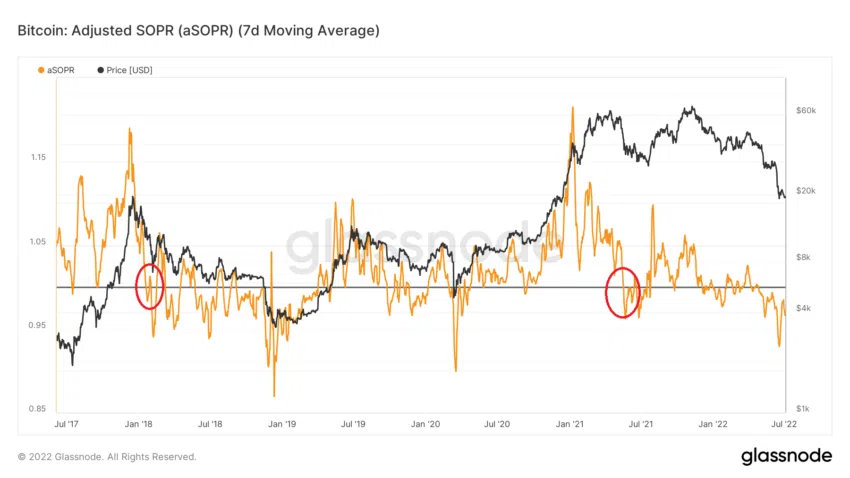This screenshot has height=478, width=850.
Task: Click the Glassnode copyright notice
Action: pos(107,457)
